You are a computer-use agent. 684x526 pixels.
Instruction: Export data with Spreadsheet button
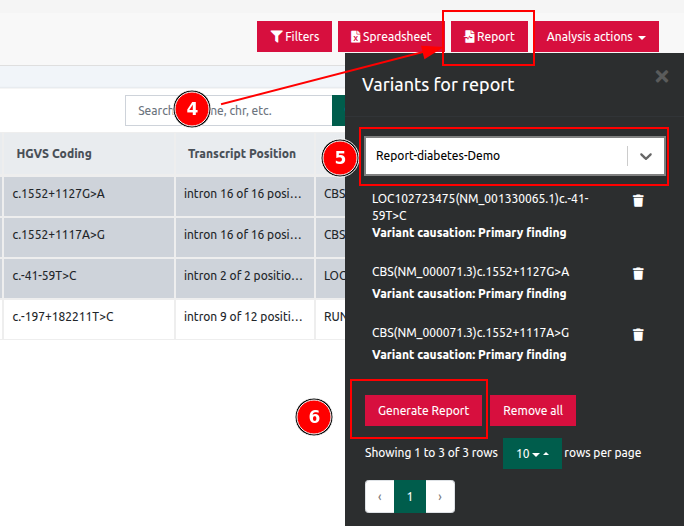tap(390, 37)
